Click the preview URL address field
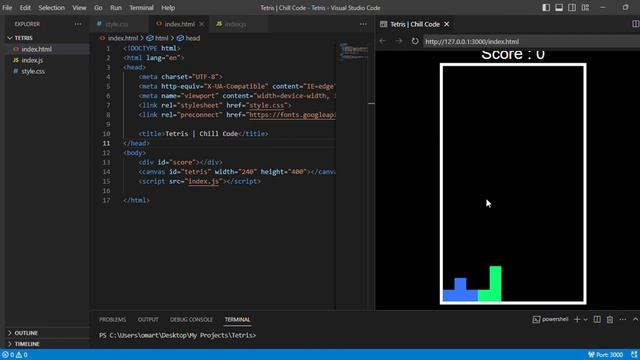Image resolution: width=640 pixels, height=360 pixels. point(531,41)
